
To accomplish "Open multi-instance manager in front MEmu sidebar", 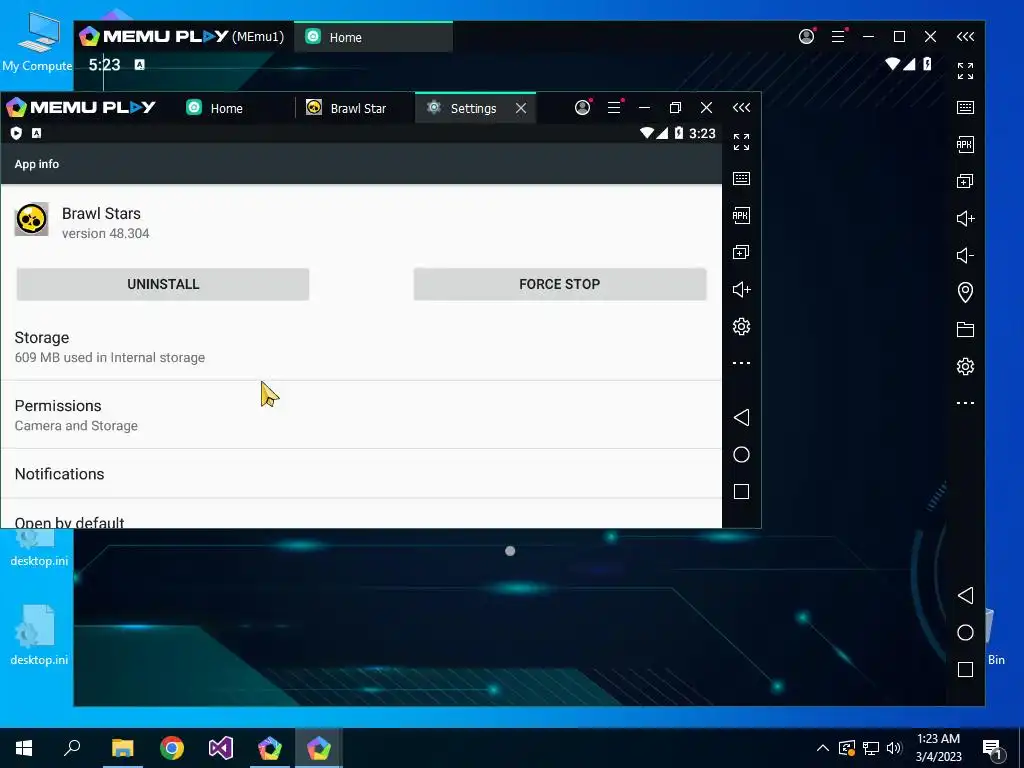I will pos(741,252).
